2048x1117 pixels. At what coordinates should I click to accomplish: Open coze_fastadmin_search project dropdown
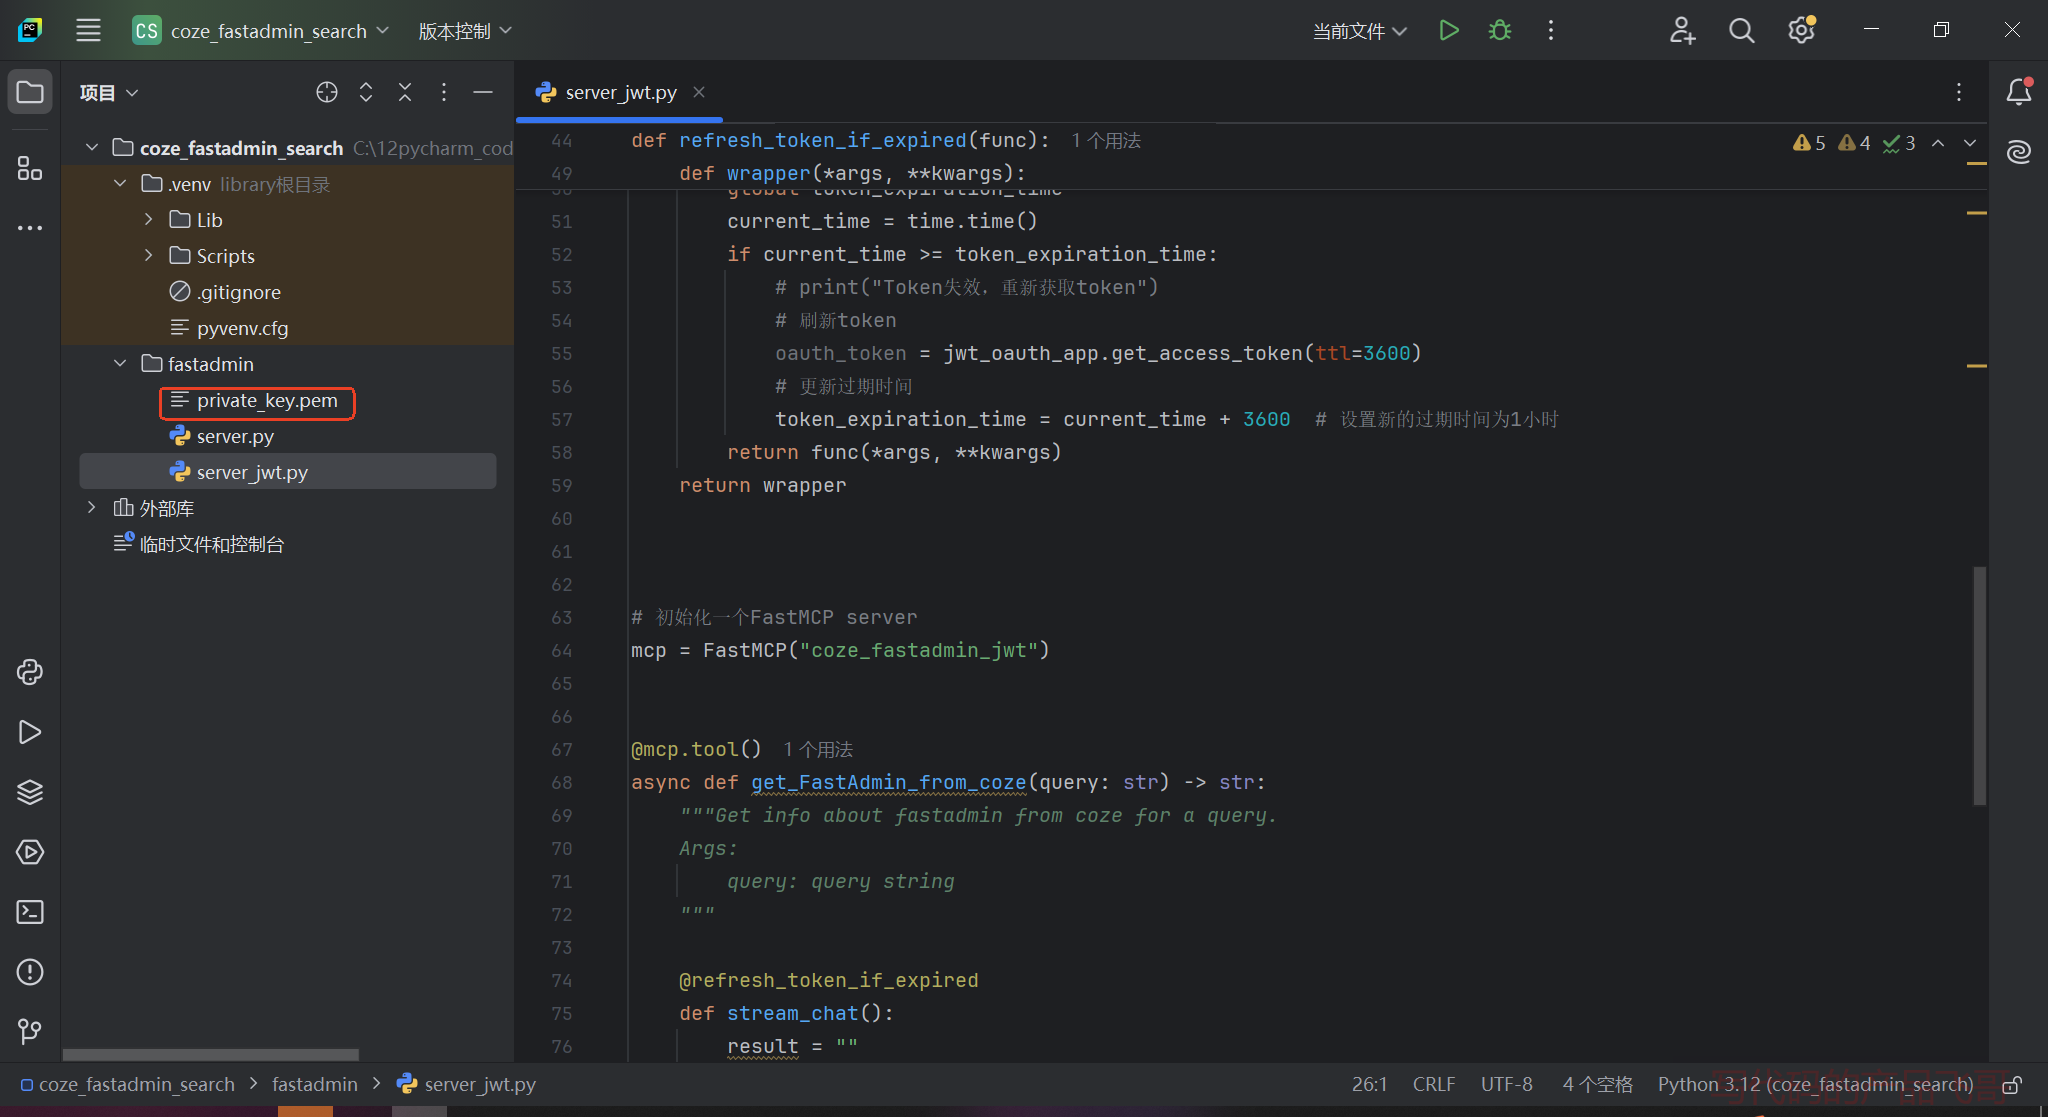pyautogui.click(x=262, y=31)
